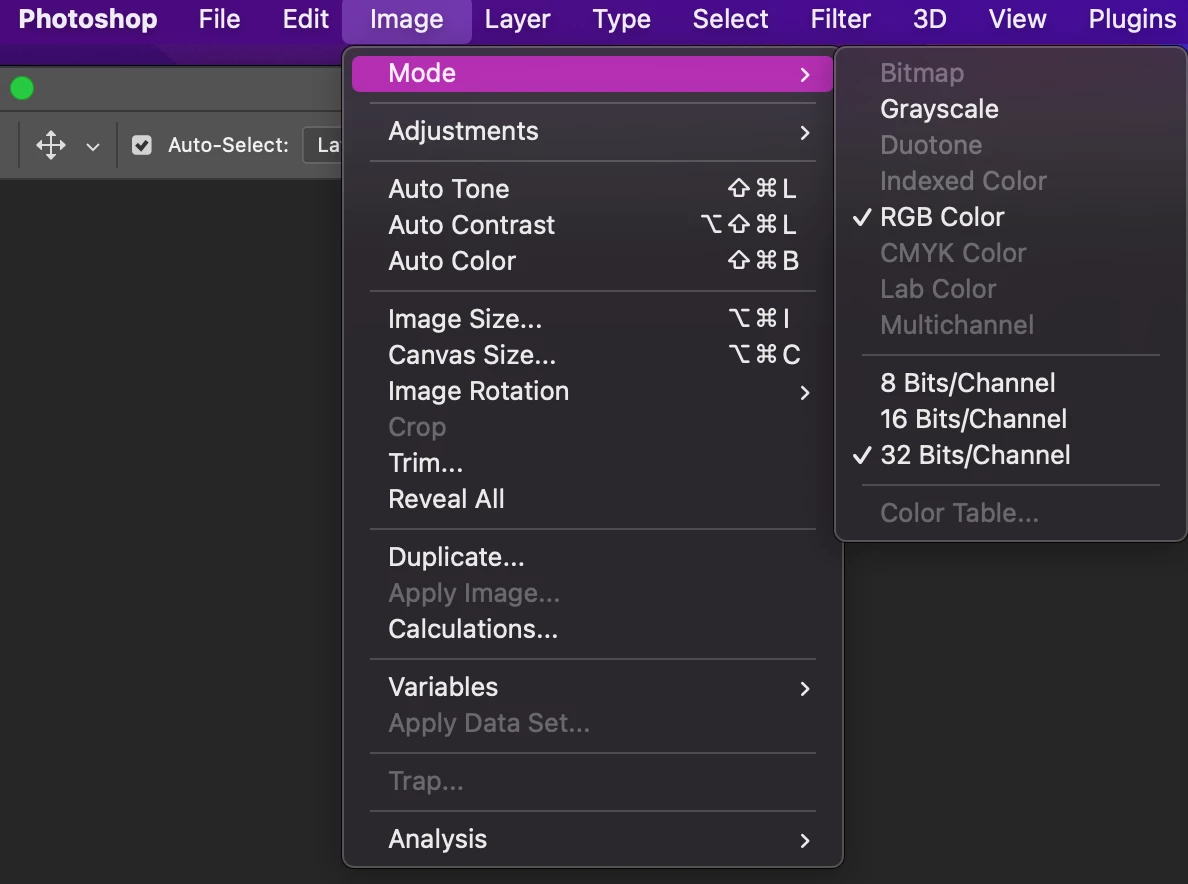The image size is (1188, 884).
Task: Expand the Adjustments submenu
Action: [592, 132]
